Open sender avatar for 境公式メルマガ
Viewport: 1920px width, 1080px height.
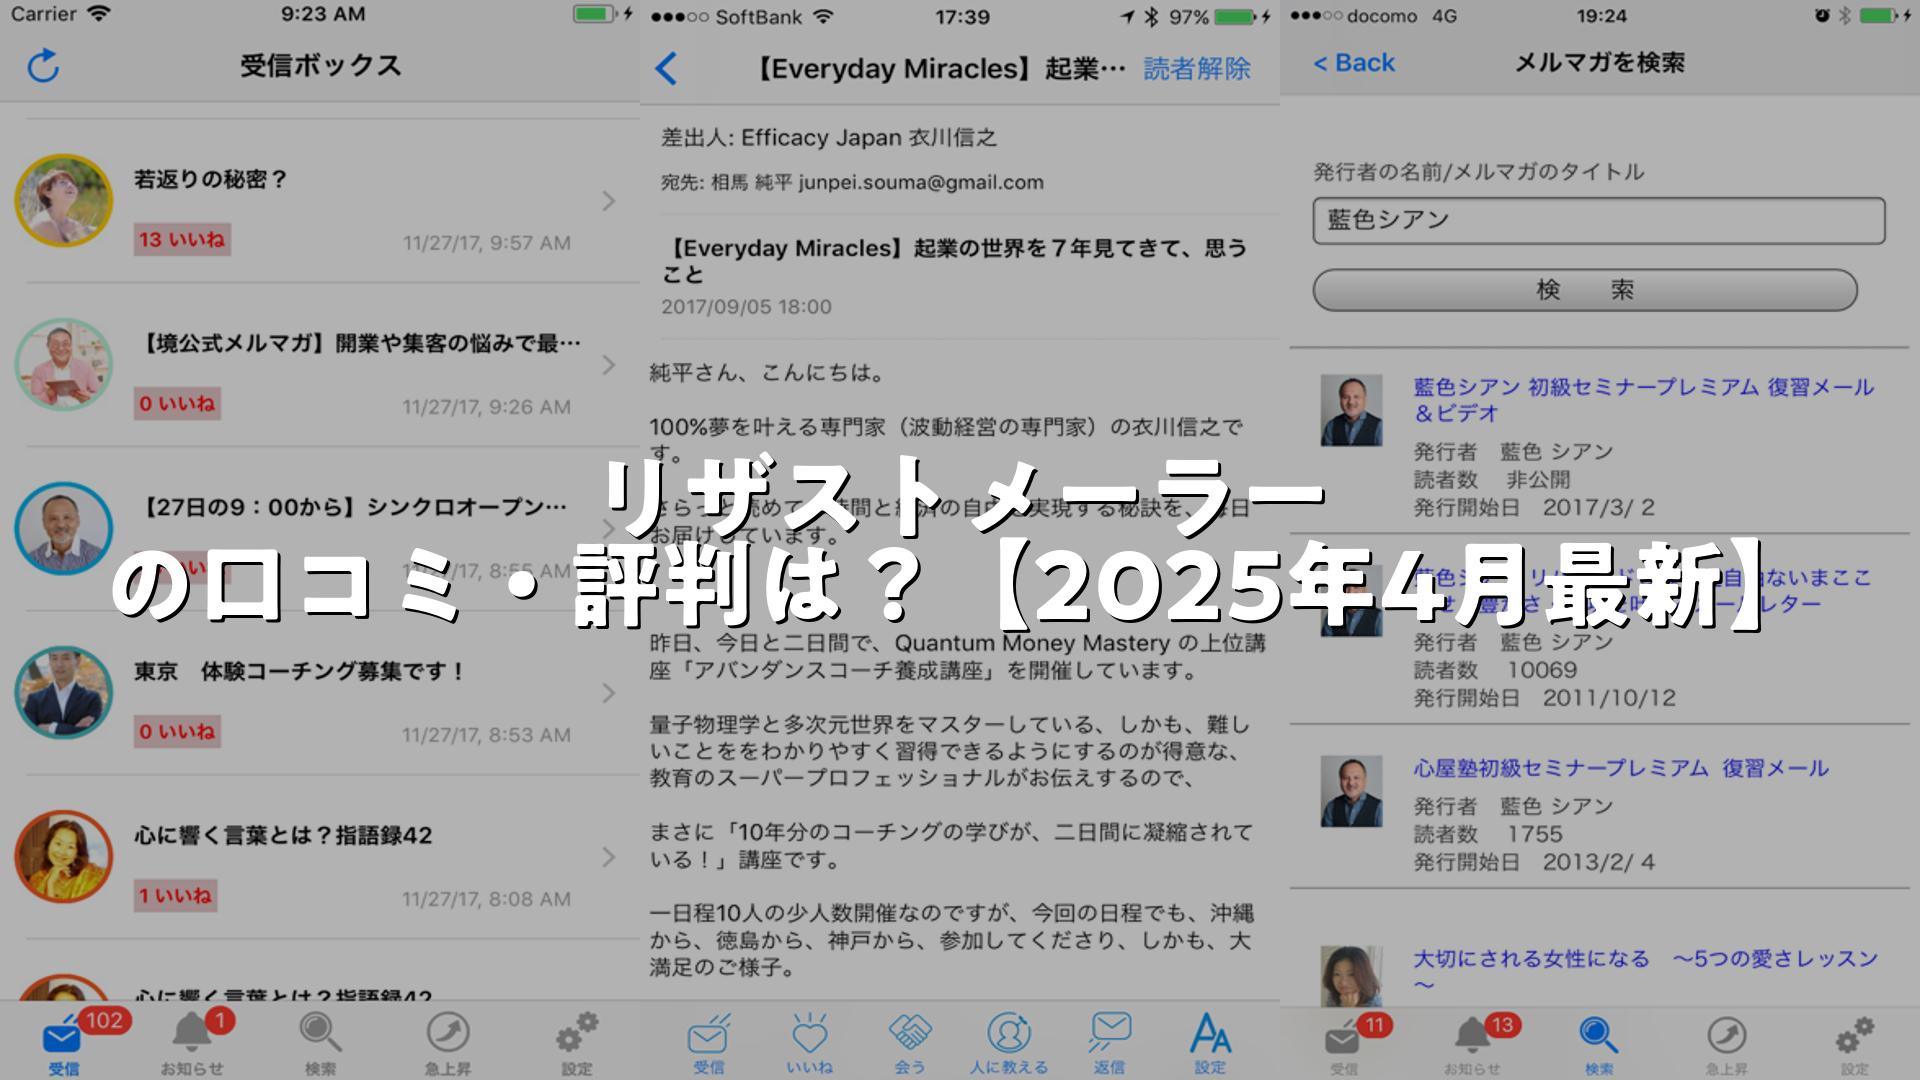[64, 364]
